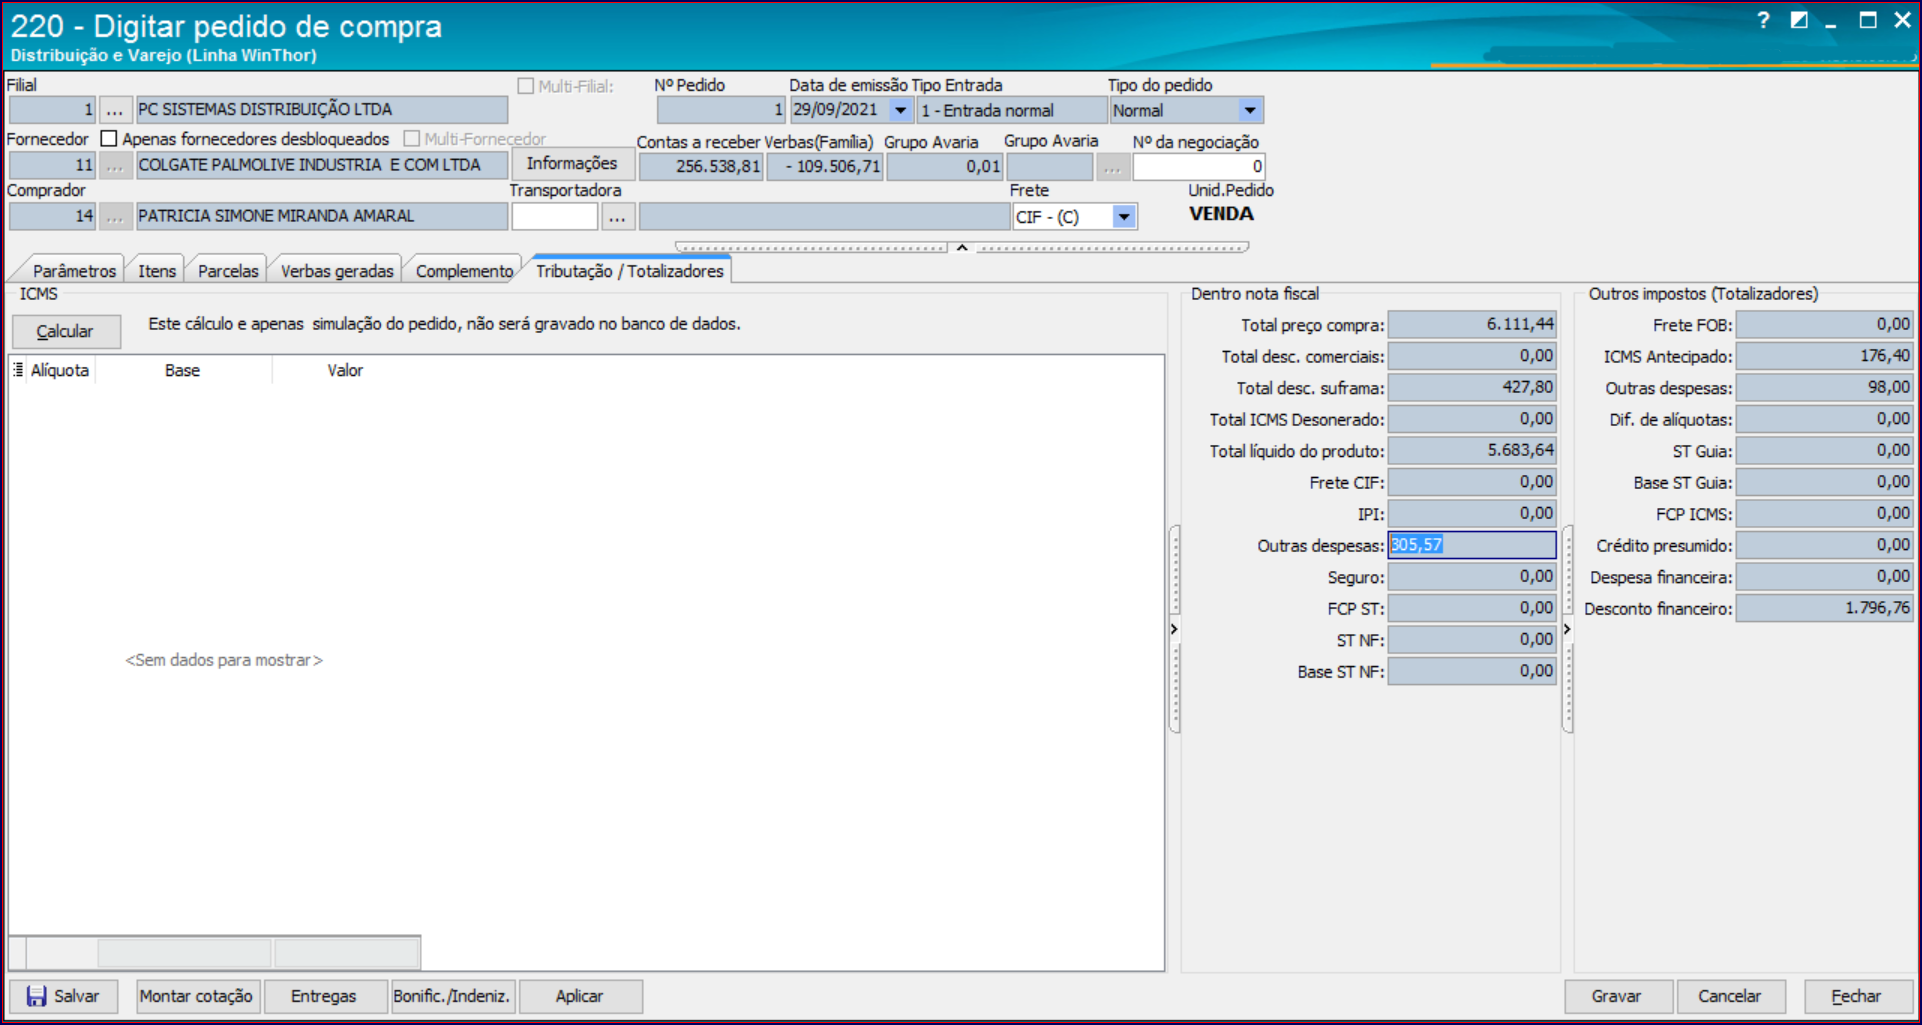Image resolution: width=1922 pixels, height=1025 pixels.
Task: Enable Apenas fornecedores desbloqueados checkbox
Action: click(109, 139)
